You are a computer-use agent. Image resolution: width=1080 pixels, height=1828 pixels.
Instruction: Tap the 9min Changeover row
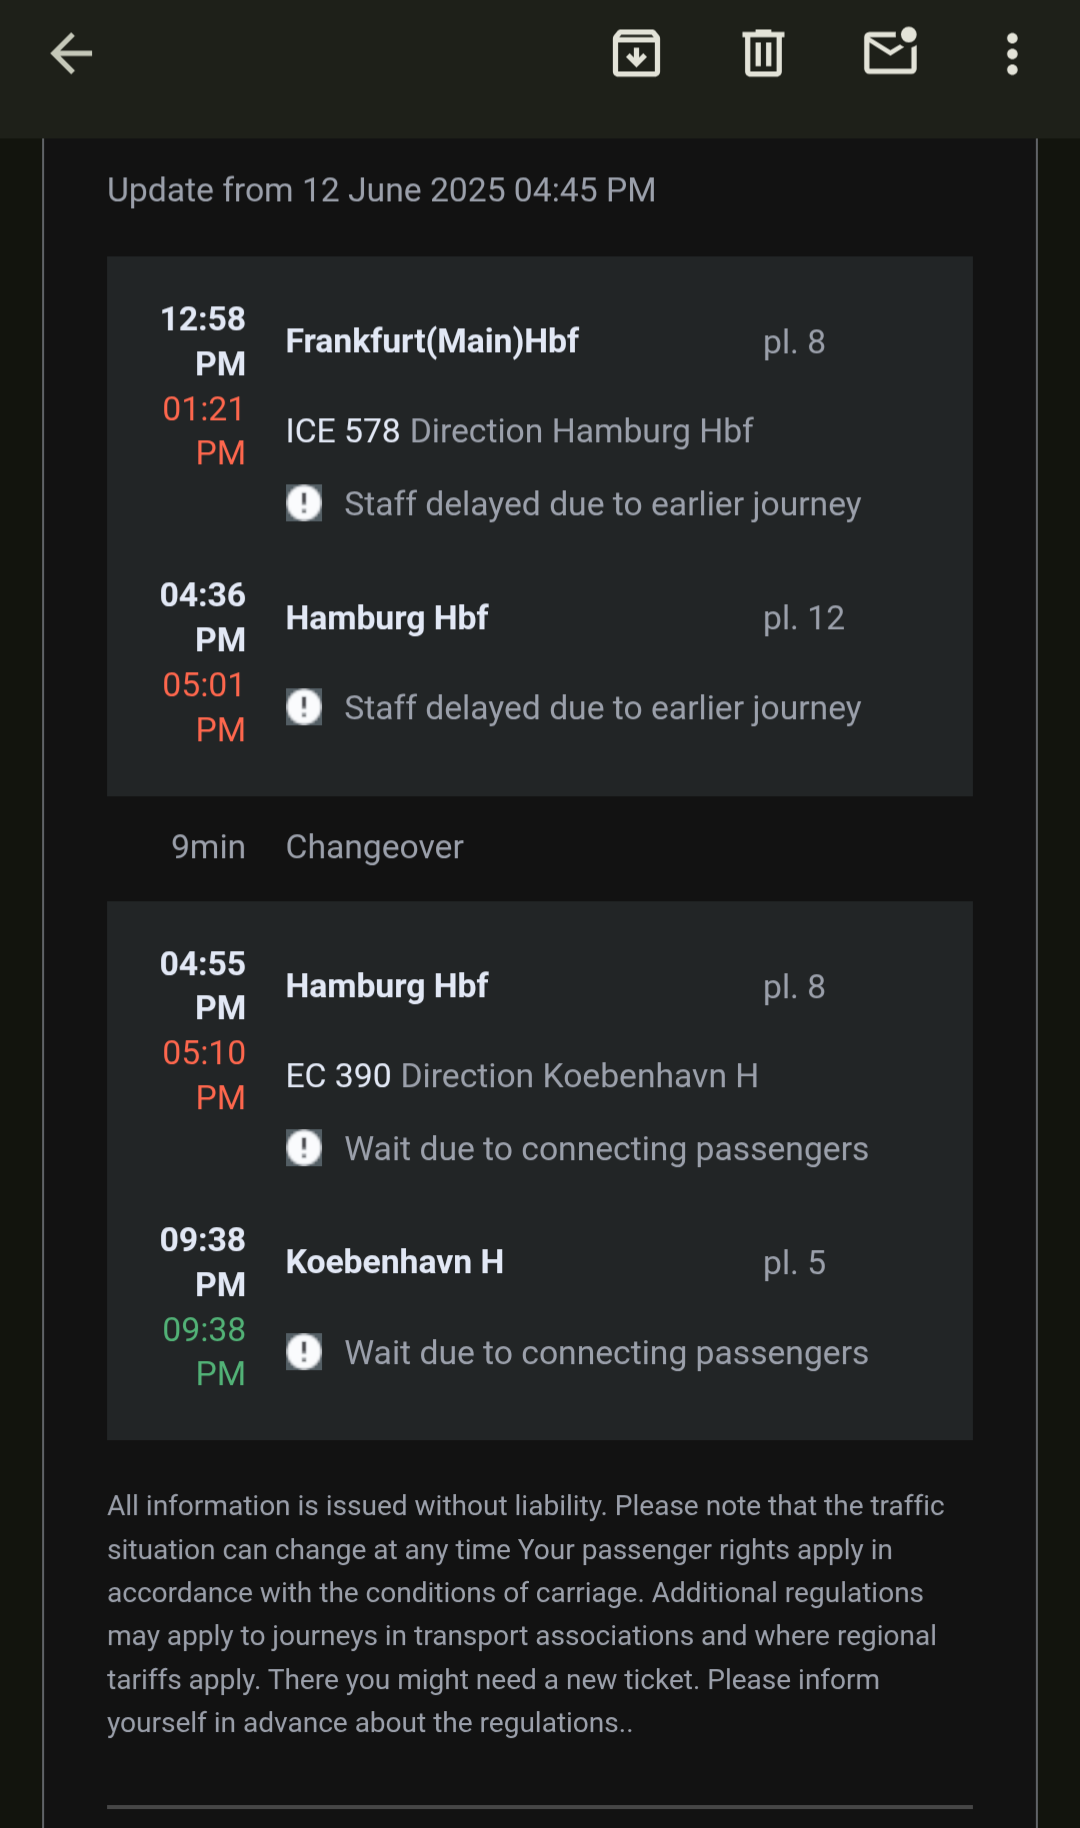click(540, 847)
